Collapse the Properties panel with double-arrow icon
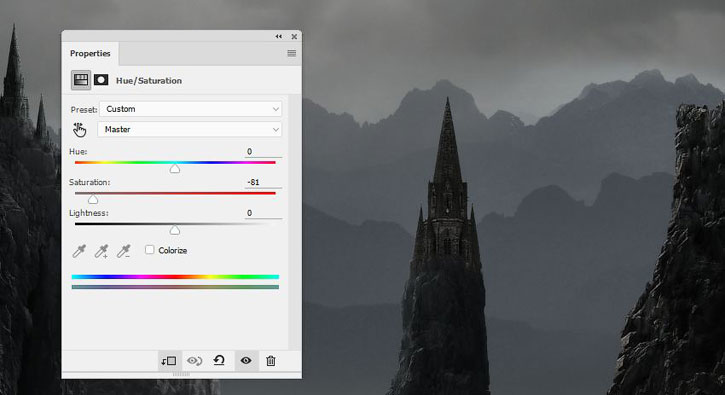Image resolution: width=725 pixels, height=395 pixels. tap(278, 37)
